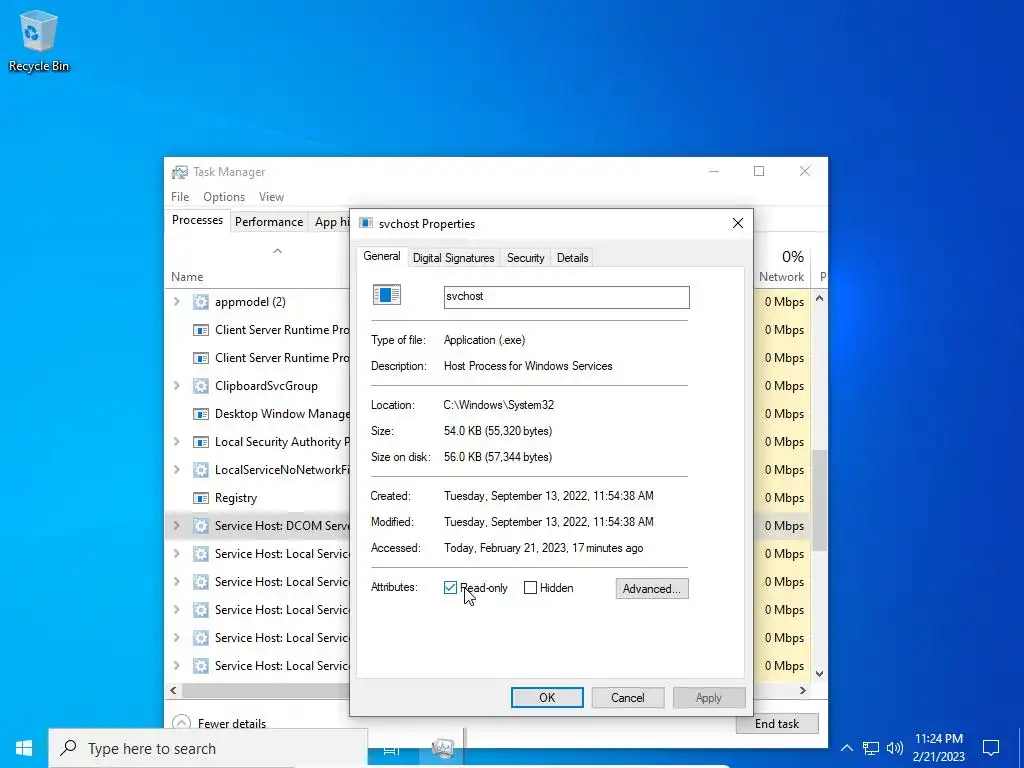Click the ClipboardSvcGroup gear icon

200,386
